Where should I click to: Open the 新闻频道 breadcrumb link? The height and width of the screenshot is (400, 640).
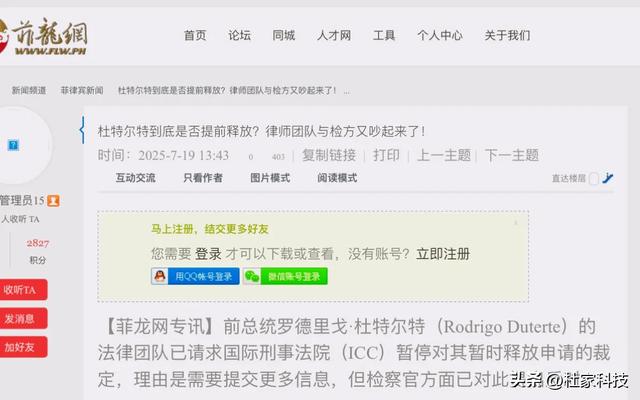tap(29, 90)
